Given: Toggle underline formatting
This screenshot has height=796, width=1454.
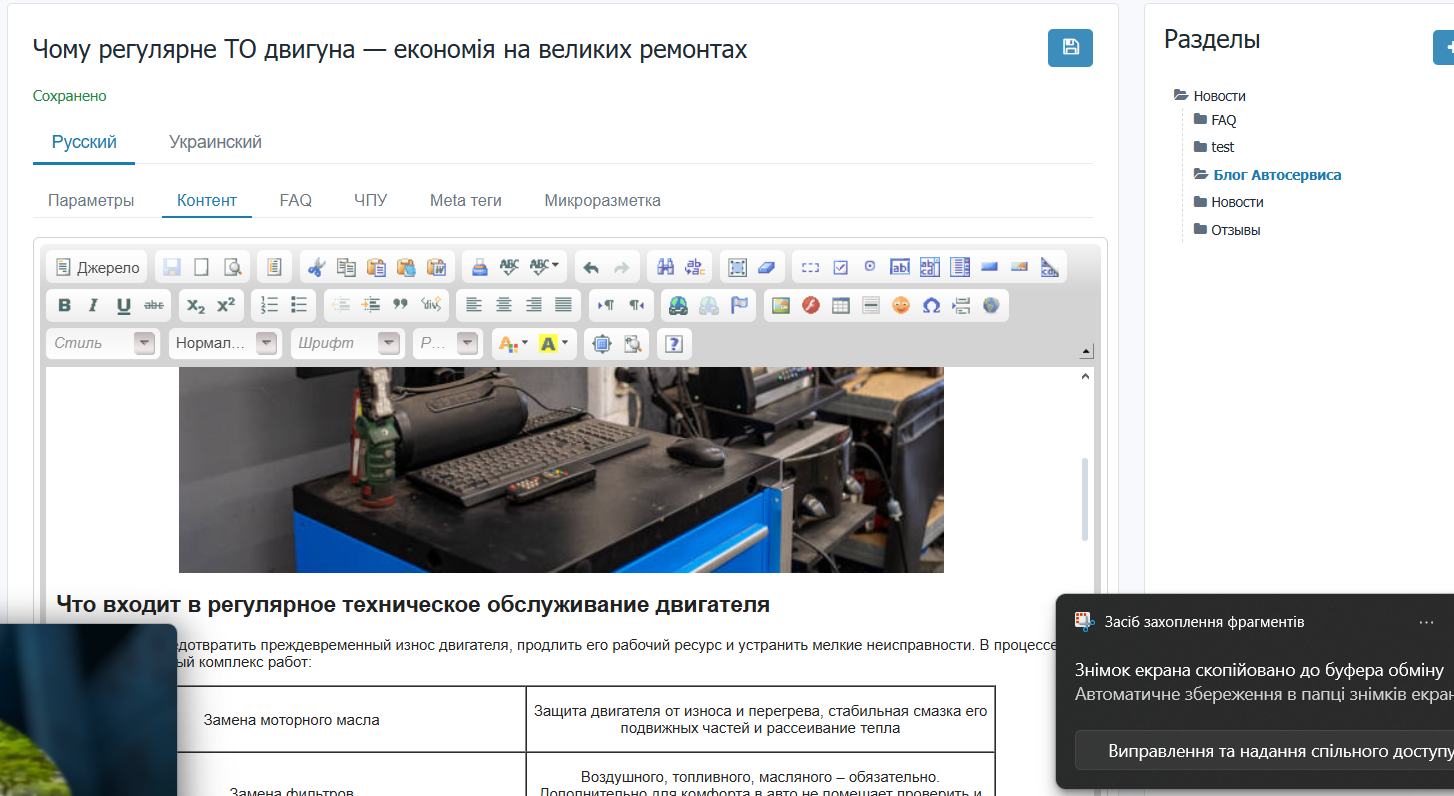Looking at the screenshot, I should pyautogui.click(x=124, y=305).
